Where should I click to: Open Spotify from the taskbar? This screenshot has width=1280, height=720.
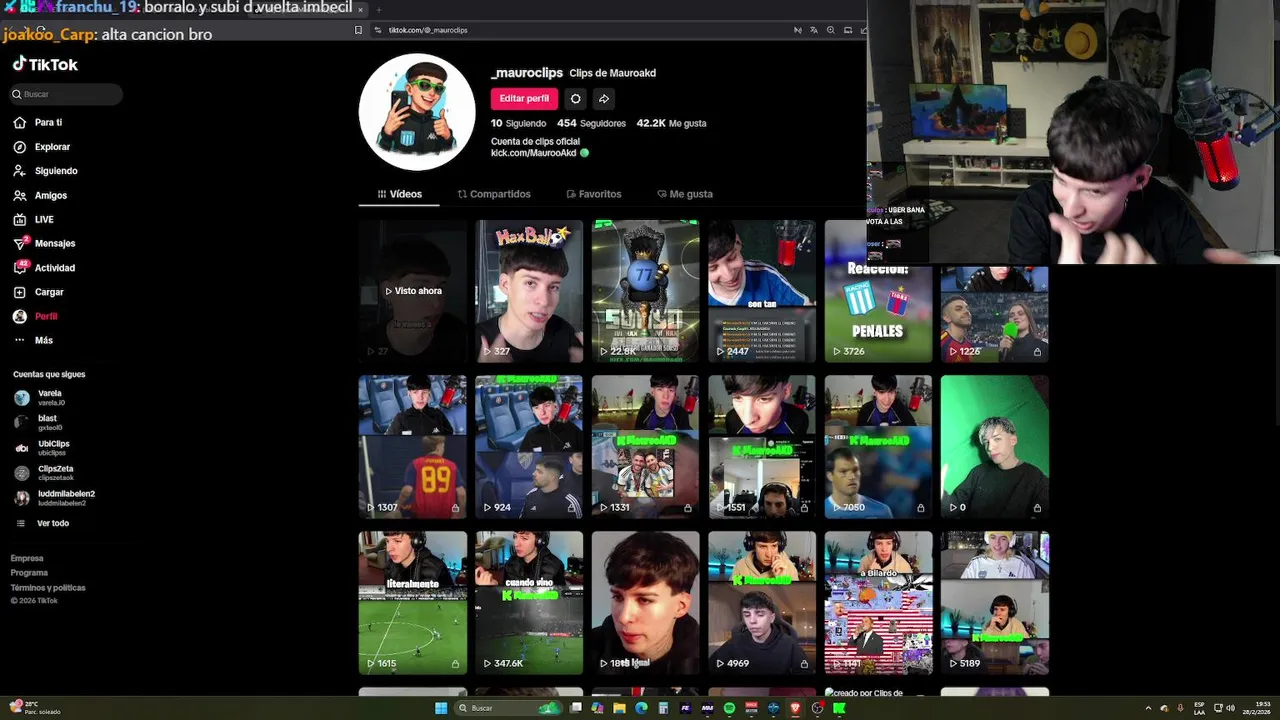pyautogui.click(x=729, y=708)
